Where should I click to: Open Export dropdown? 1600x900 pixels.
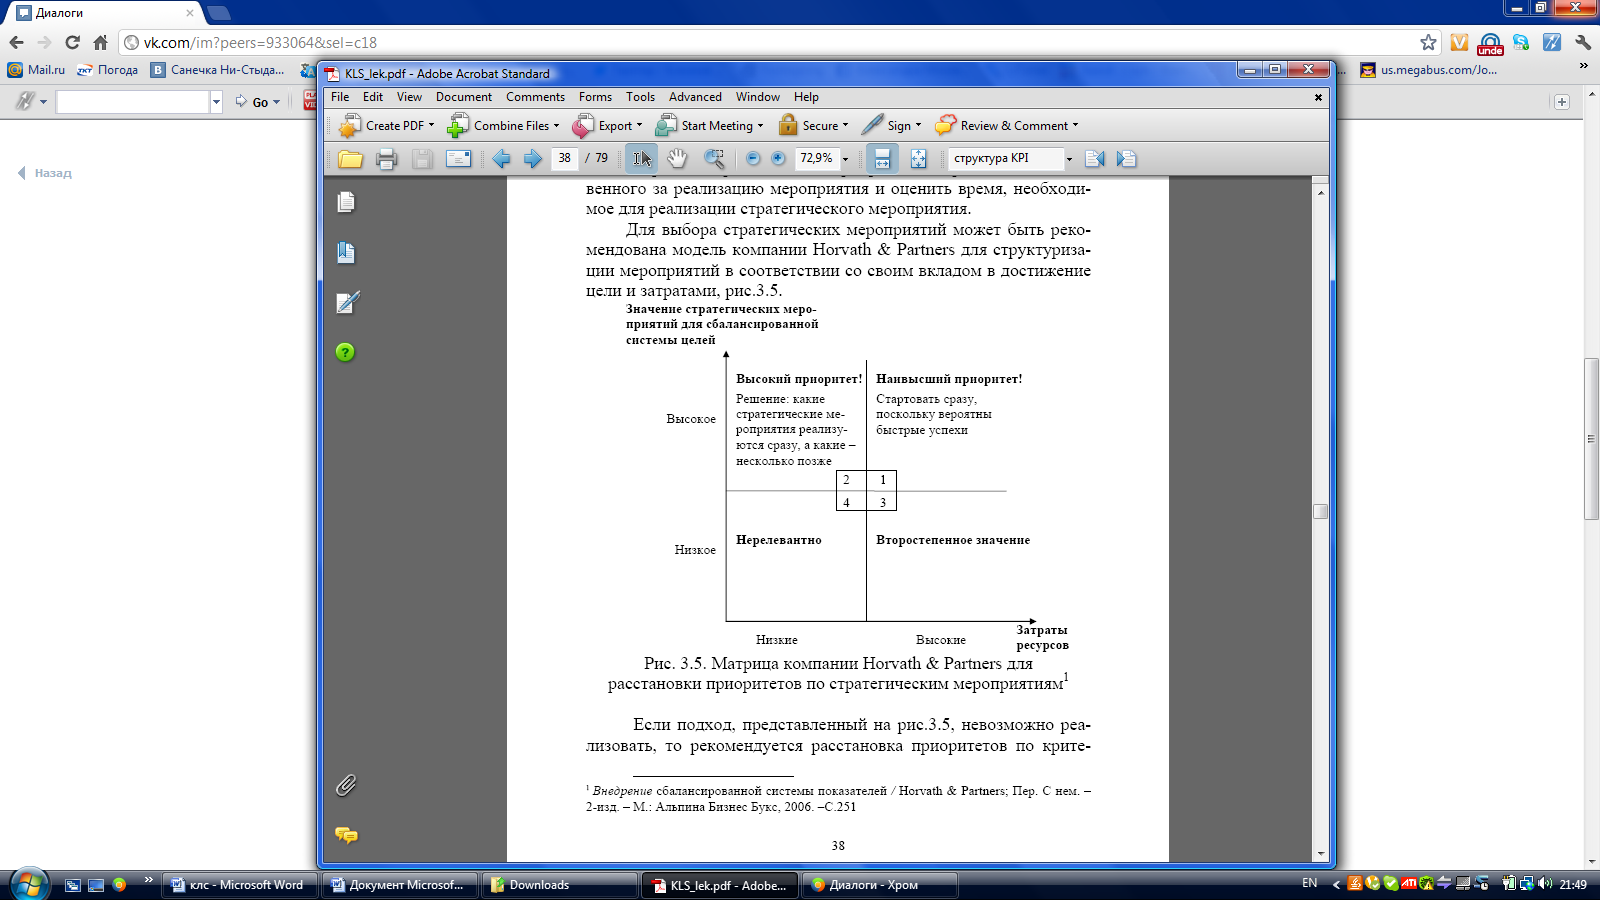(607, 125)
